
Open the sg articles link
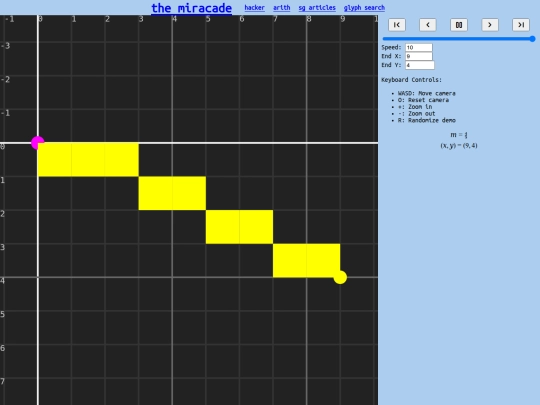317,8
